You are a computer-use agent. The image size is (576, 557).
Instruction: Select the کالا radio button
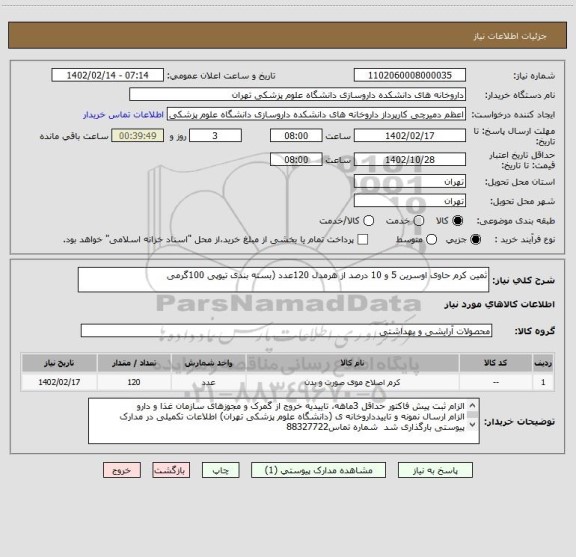(x=458, y=221)
